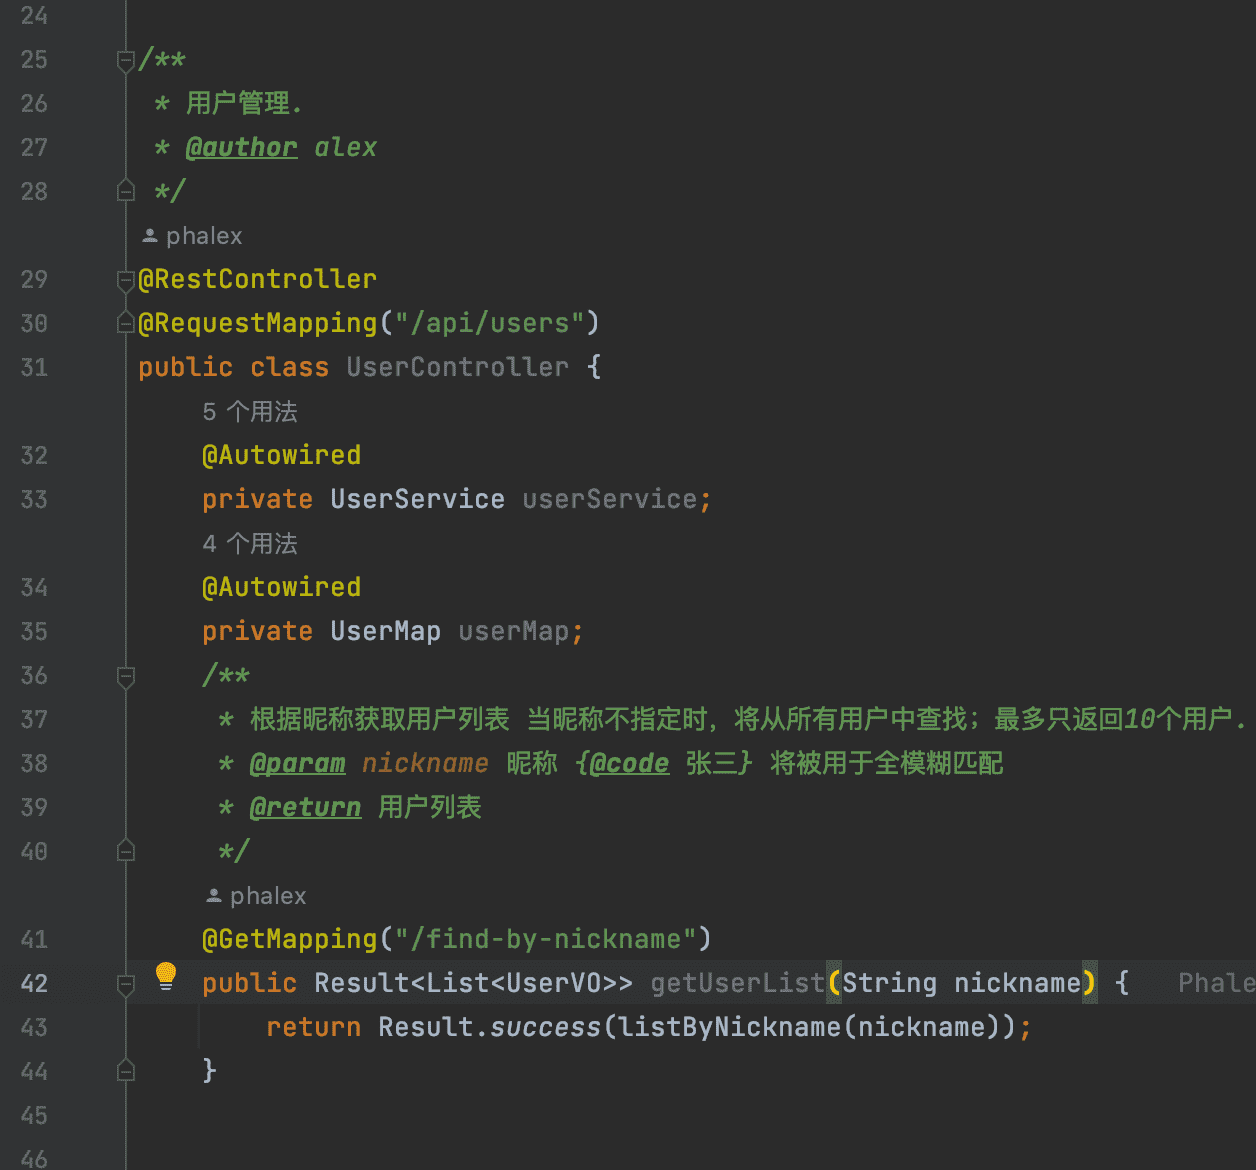Click person icon beside phalex above @RestController

pos(150,236)
